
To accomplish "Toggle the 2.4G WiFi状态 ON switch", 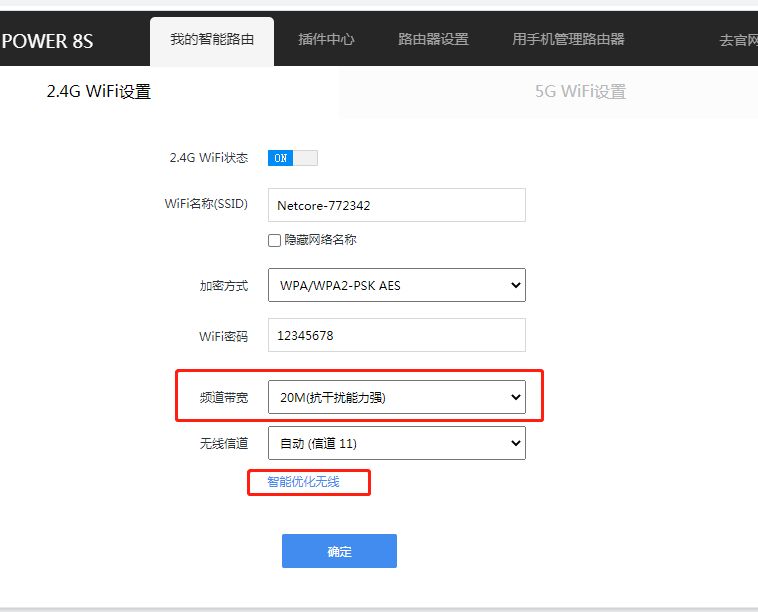I will (292, 158).
